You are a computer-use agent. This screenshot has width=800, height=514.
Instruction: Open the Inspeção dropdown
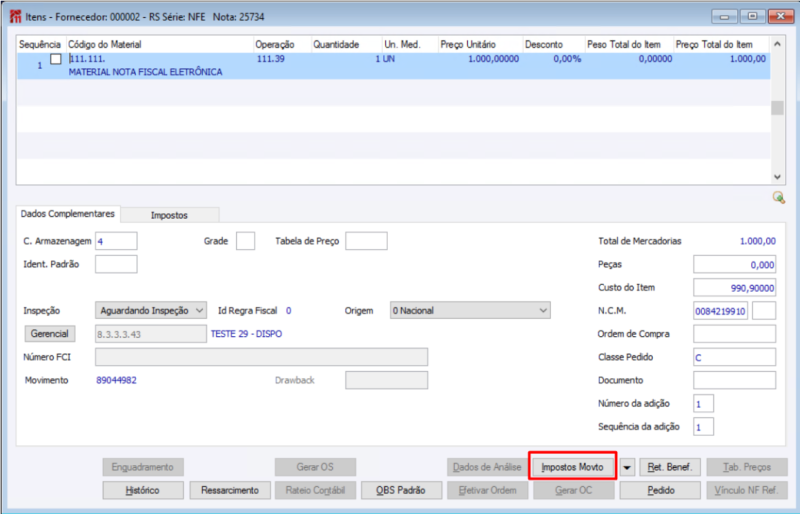click(151, 310)
